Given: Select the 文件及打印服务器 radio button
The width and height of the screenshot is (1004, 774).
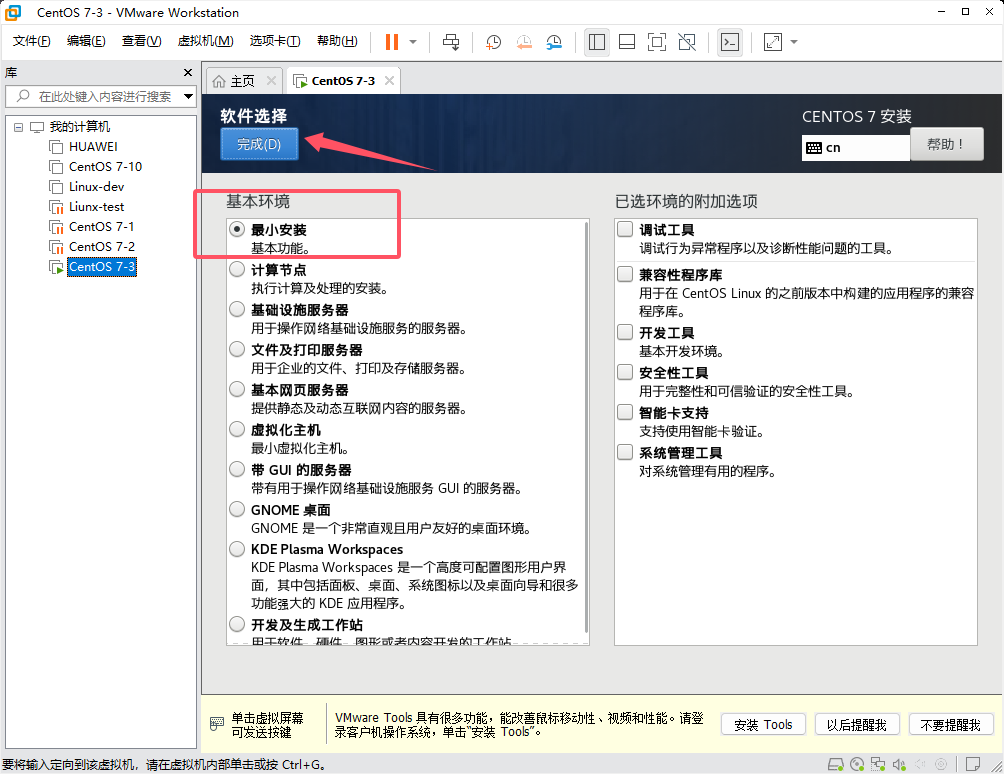Looking at the screenshot, I should pos(237,350).
